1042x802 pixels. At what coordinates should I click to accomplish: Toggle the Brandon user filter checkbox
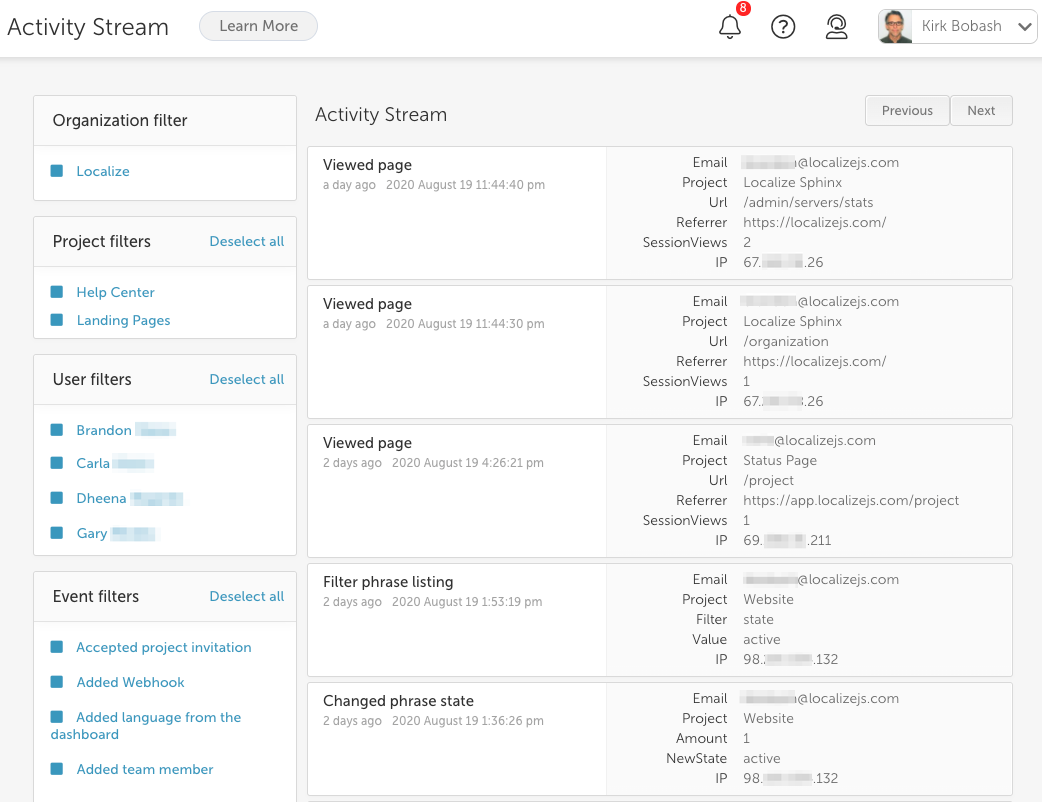point(57,430)
